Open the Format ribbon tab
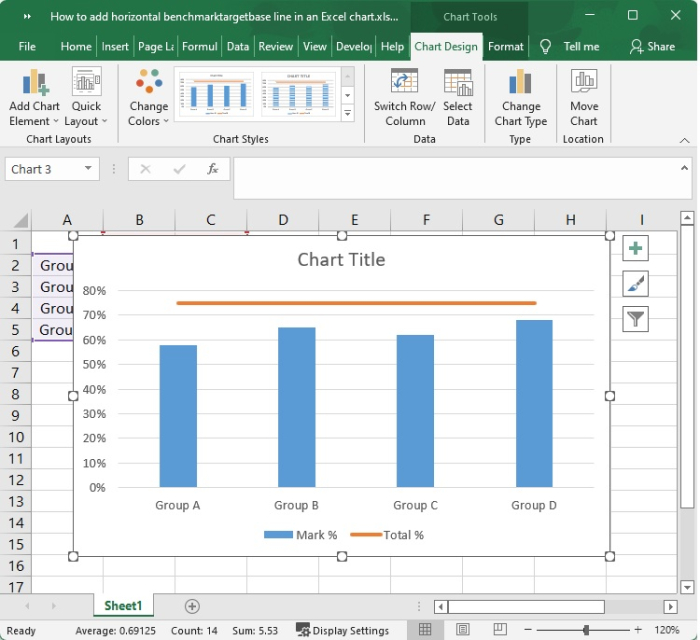Viewport: 700px width, 640px height. 505,46
